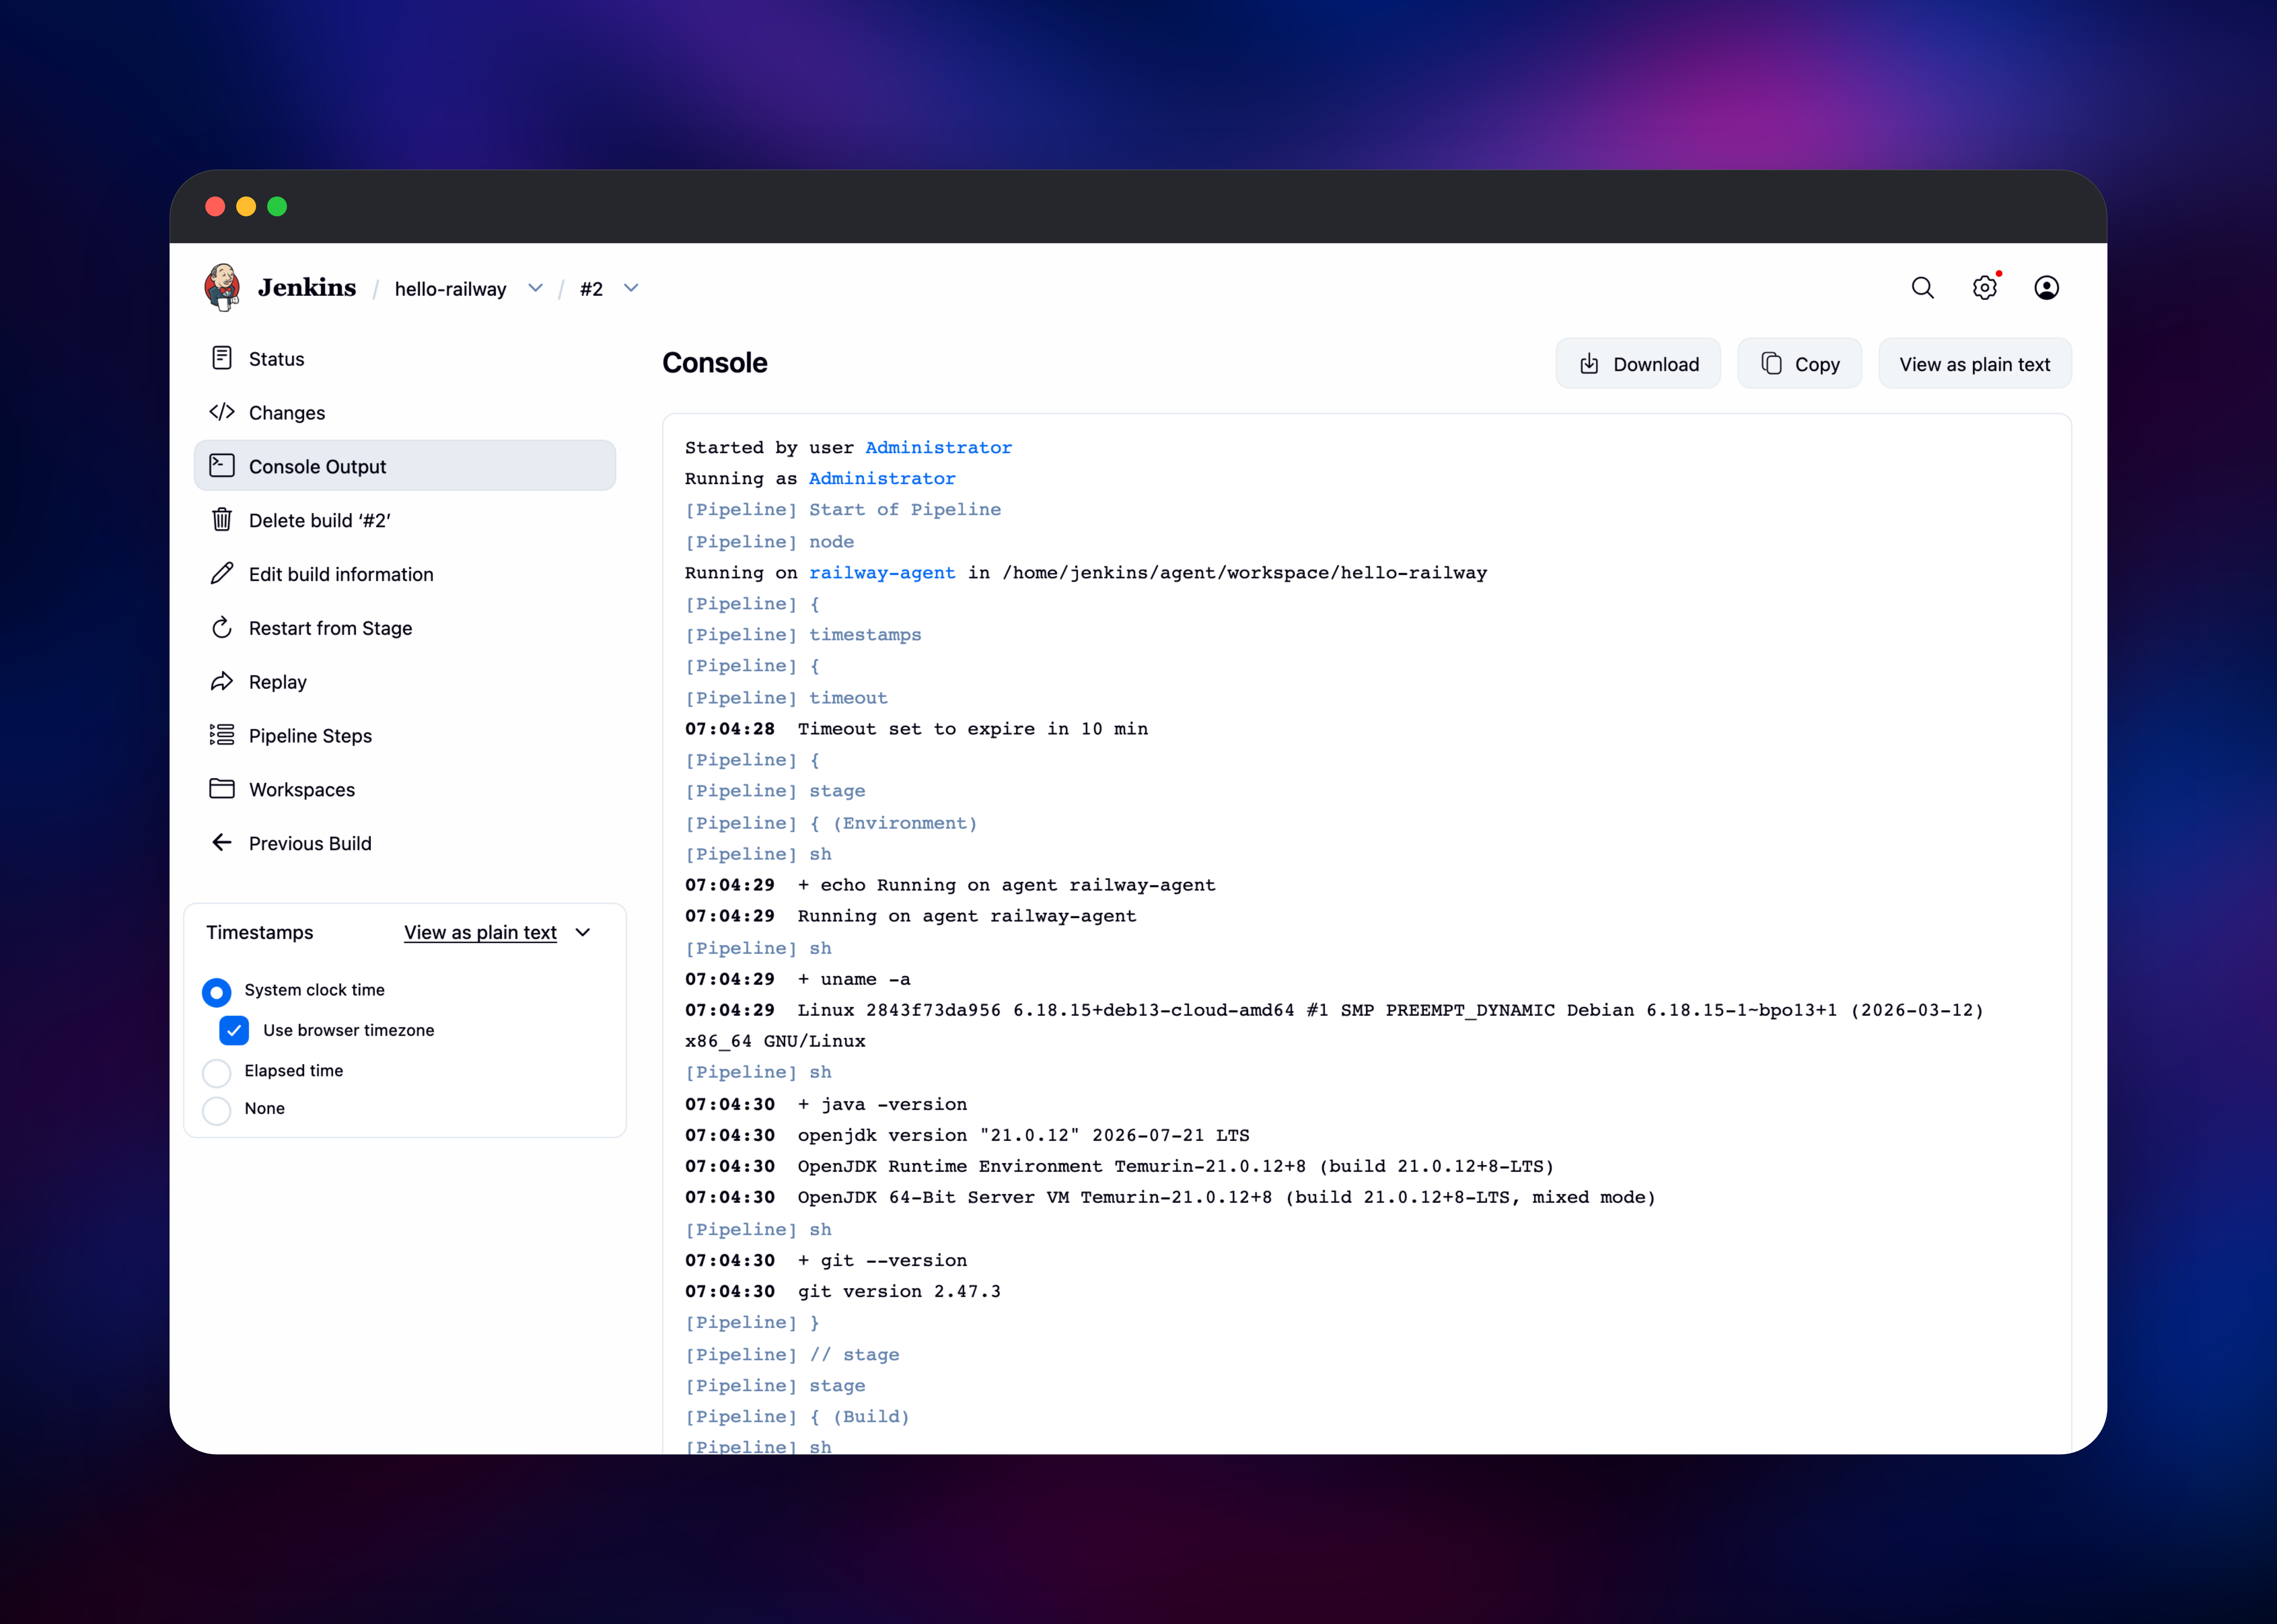Screen dimensions: 2277x1624
Task: Click the Status page icon
Action: click(222, 358)
